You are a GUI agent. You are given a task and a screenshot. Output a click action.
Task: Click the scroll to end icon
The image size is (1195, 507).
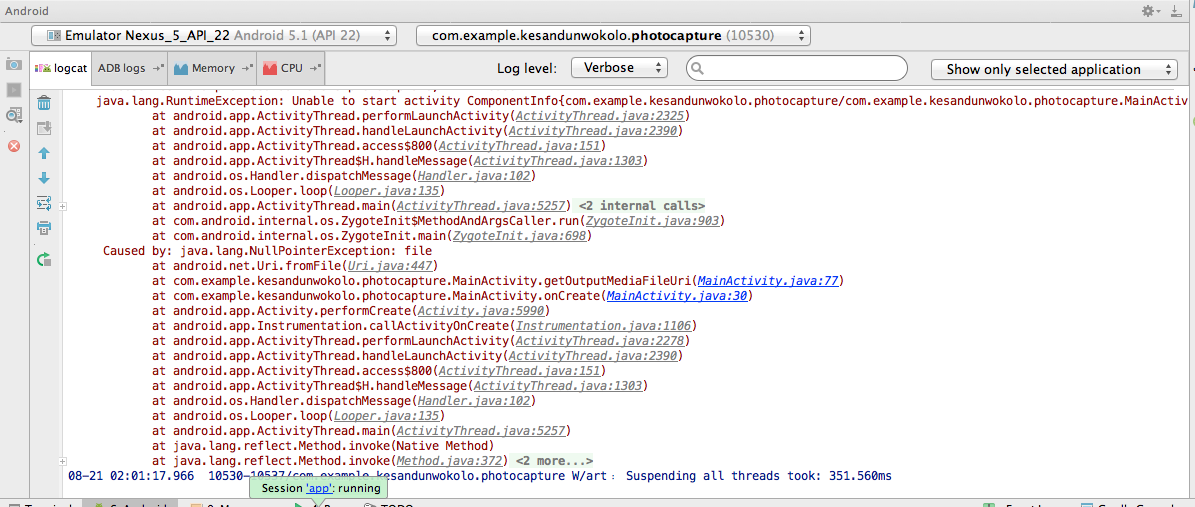pos(44,128)
